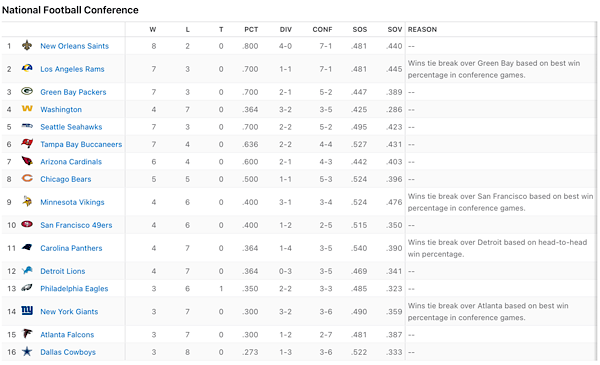Click the SOS column header
Screen dimensions: 600x365
coord(360,29)
